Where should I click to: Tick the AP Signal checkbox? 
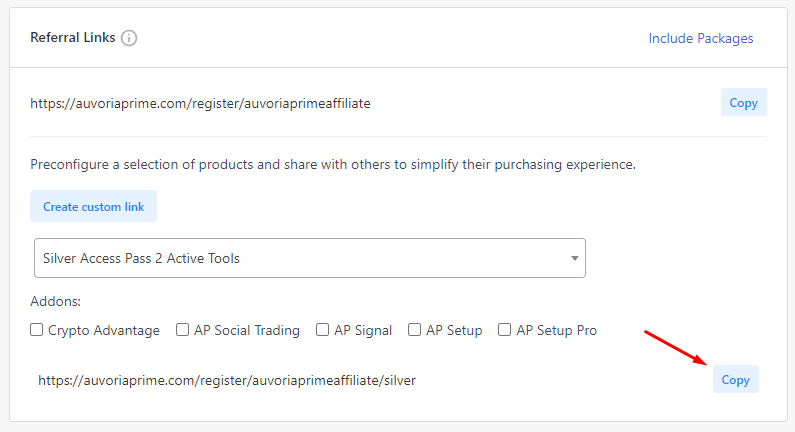[322, 330]
